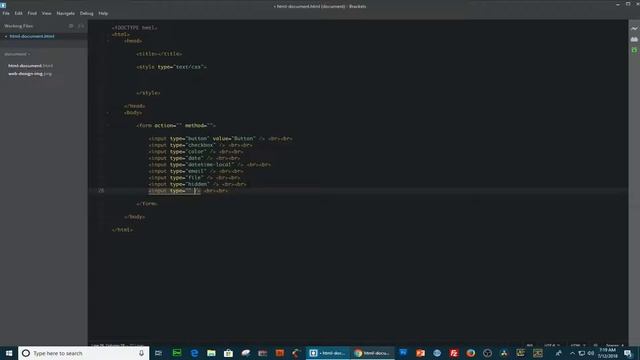Expand the document project folder dropdown
Image resolution: width=640 pixels, height=360 pixels.
pyautogui.click(x=17, y=54)
